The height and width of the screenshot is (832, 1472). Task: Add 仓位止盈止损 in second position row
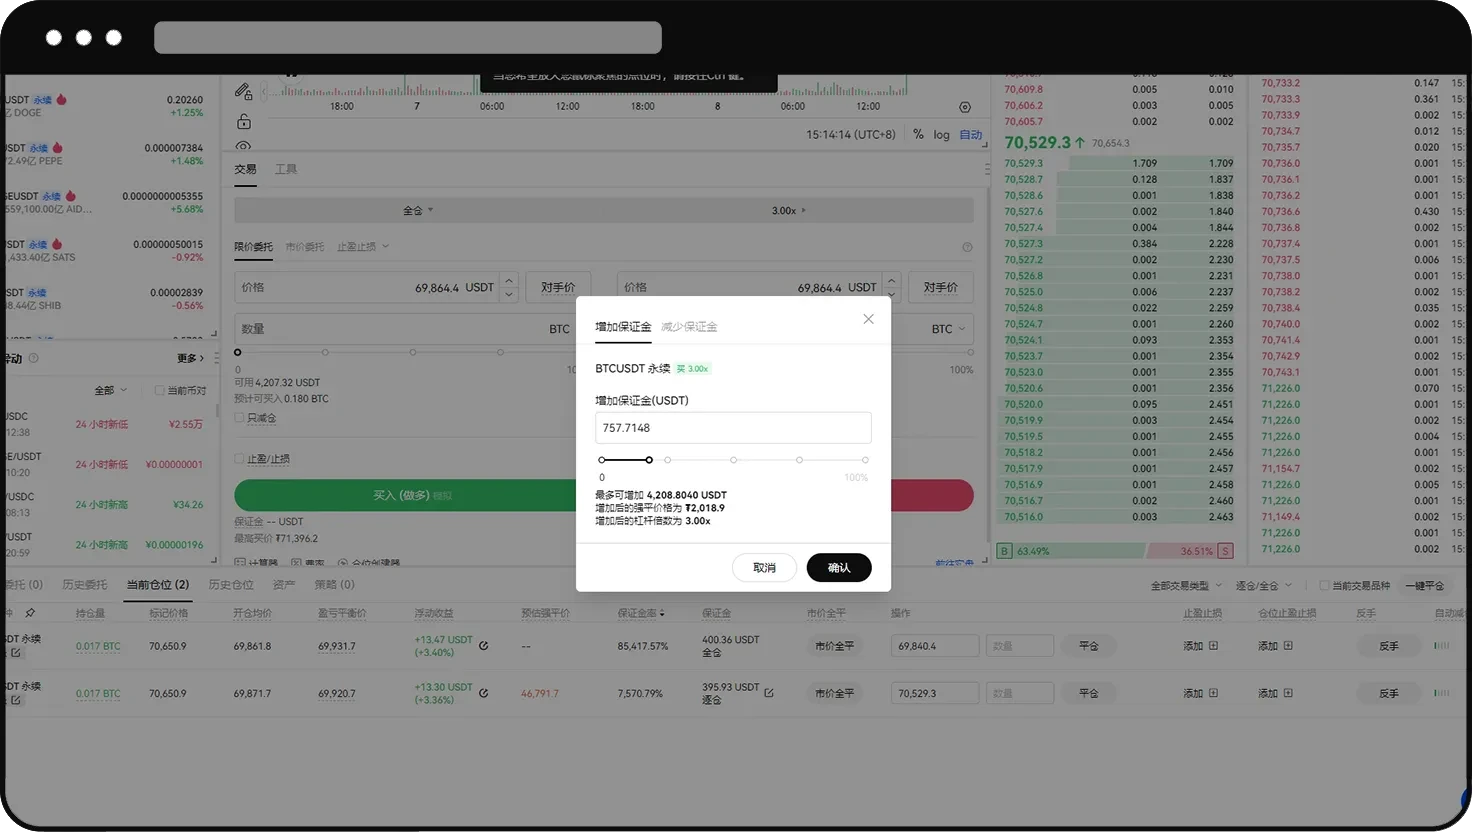point(1275,693)
